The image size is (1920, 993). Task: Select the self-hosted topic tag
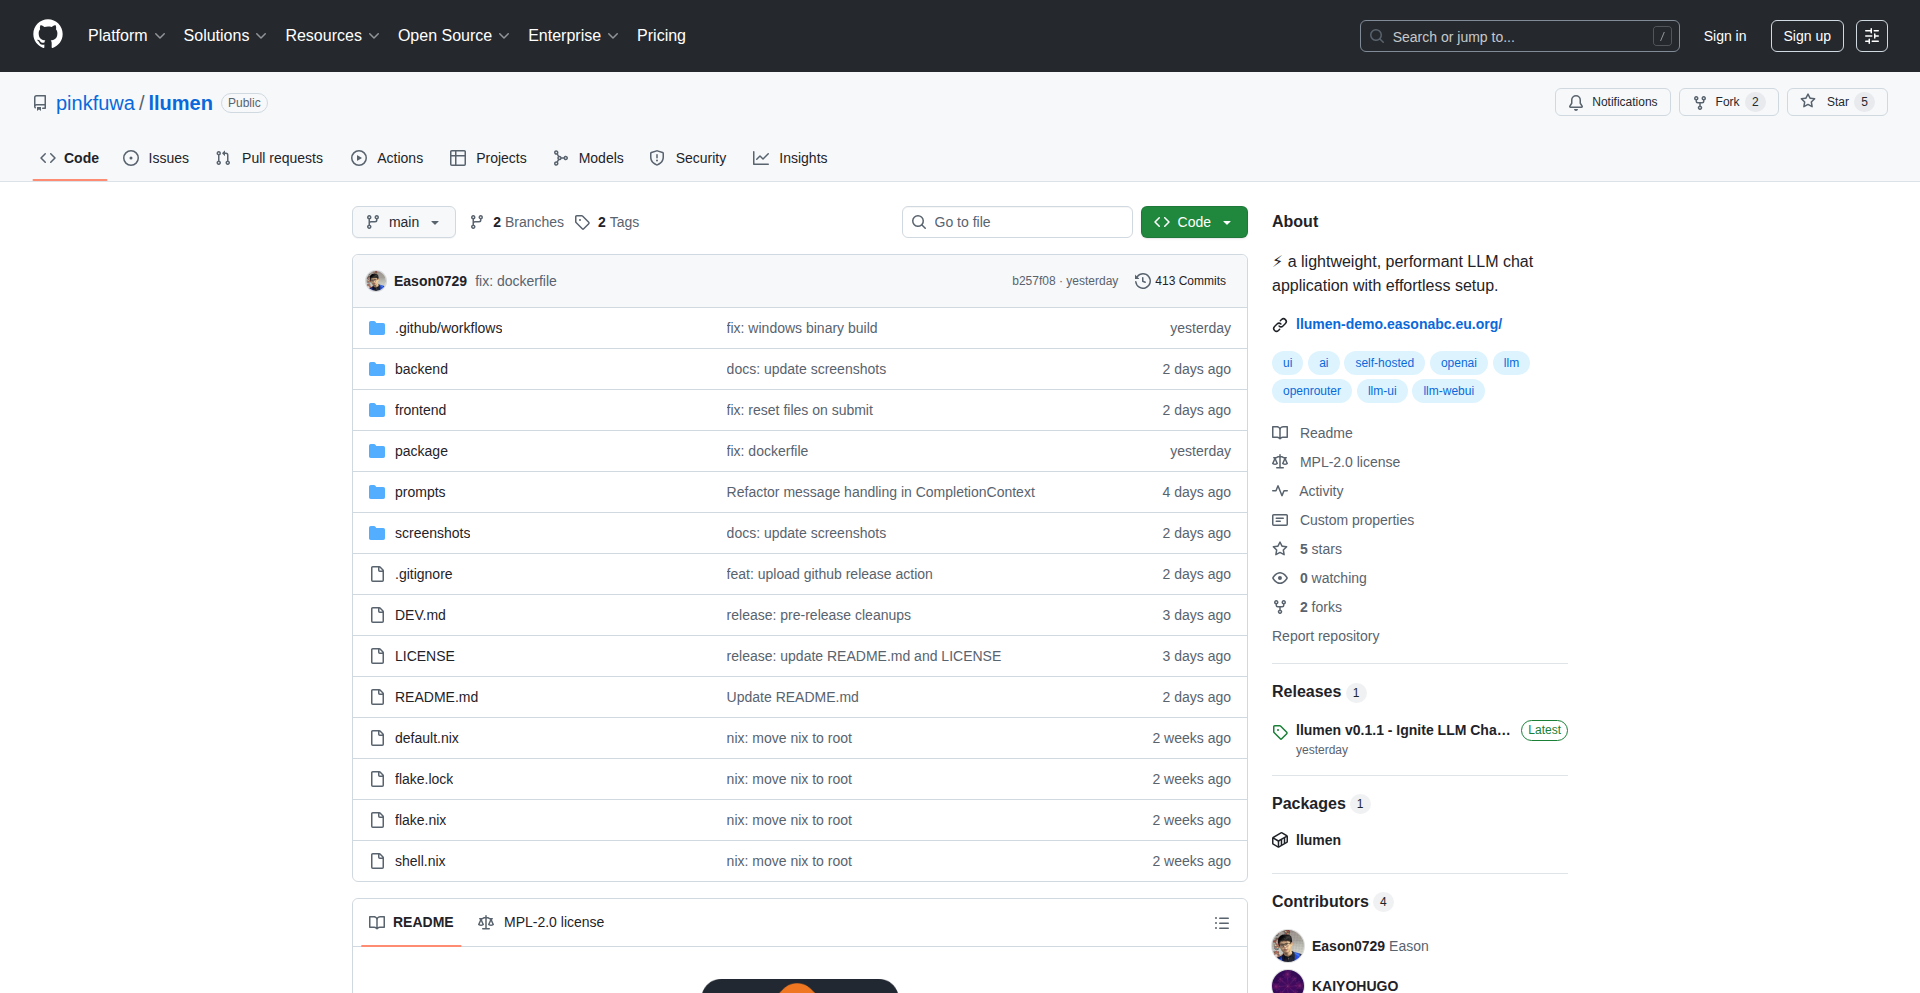1384,363
